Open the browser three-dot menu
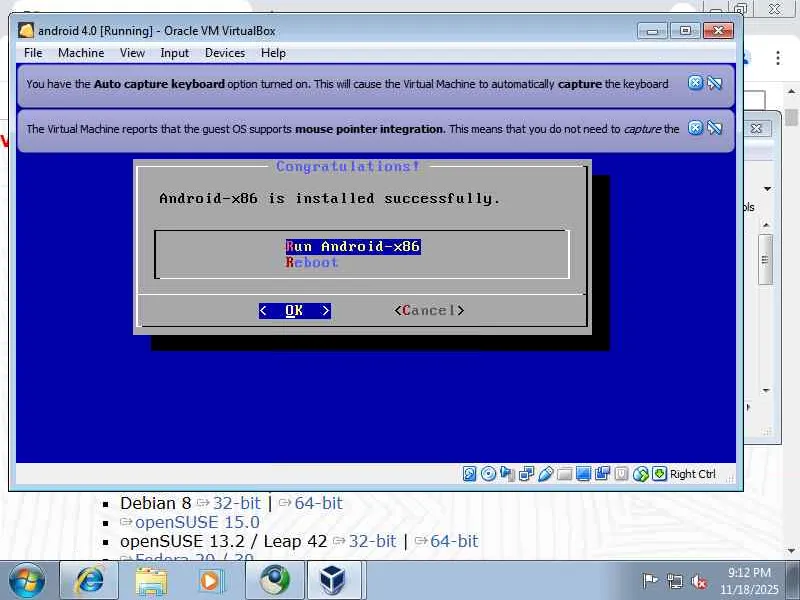This screenshot has height=600, width=800. [778, 58]
